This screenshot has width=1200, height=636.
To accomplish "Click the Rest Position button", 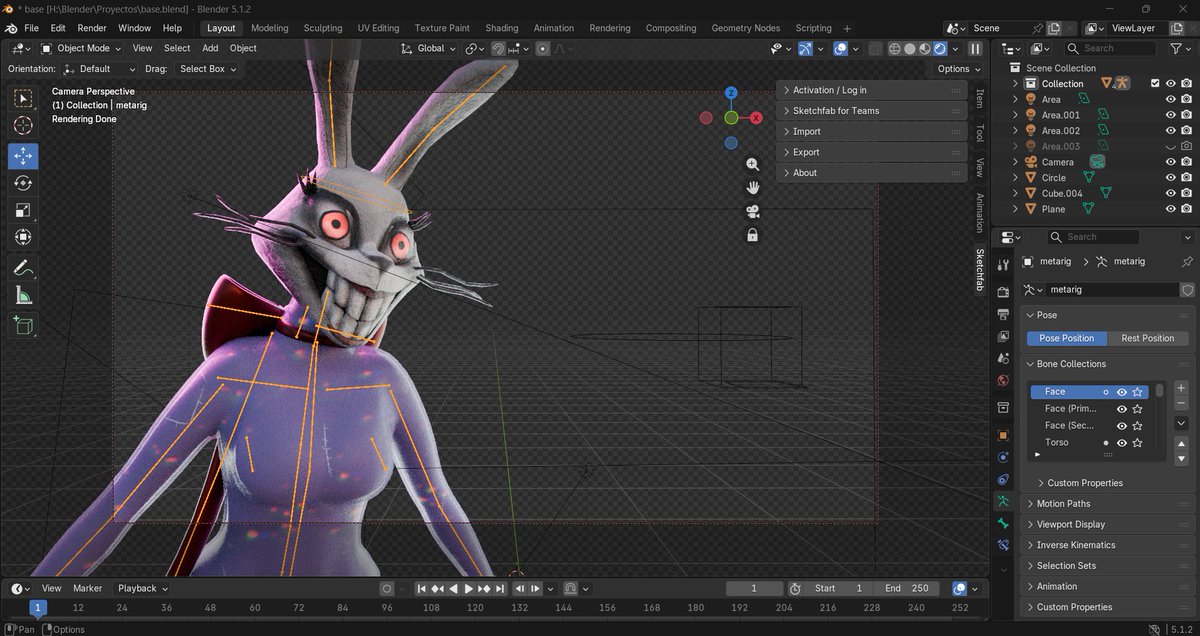I will [x=1148, y=338].
